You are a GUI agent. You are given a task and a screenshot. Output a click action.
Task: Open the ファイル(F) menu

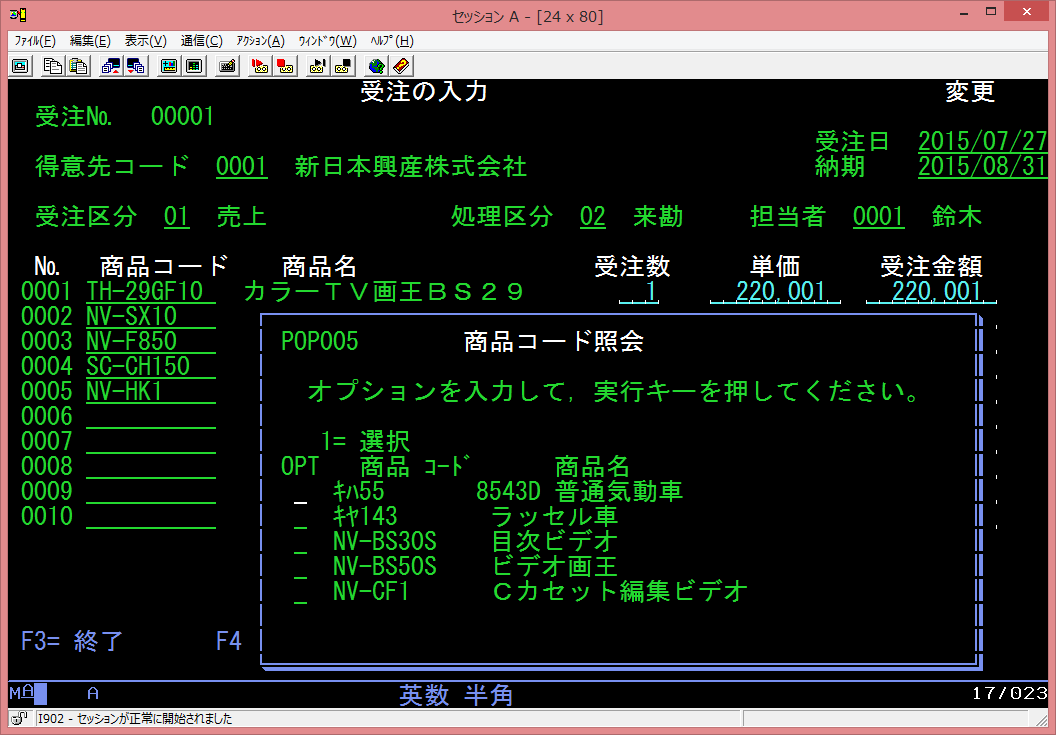click(35, 41)
